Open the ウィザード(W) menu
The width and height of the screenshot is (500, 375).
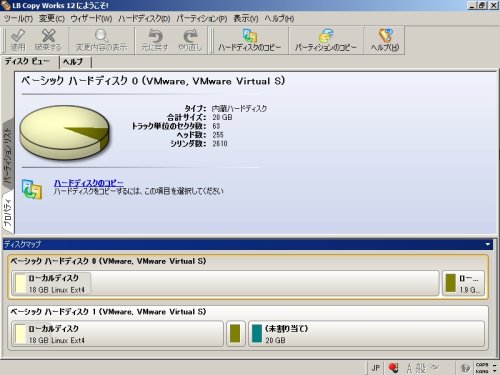pos(91,18)
